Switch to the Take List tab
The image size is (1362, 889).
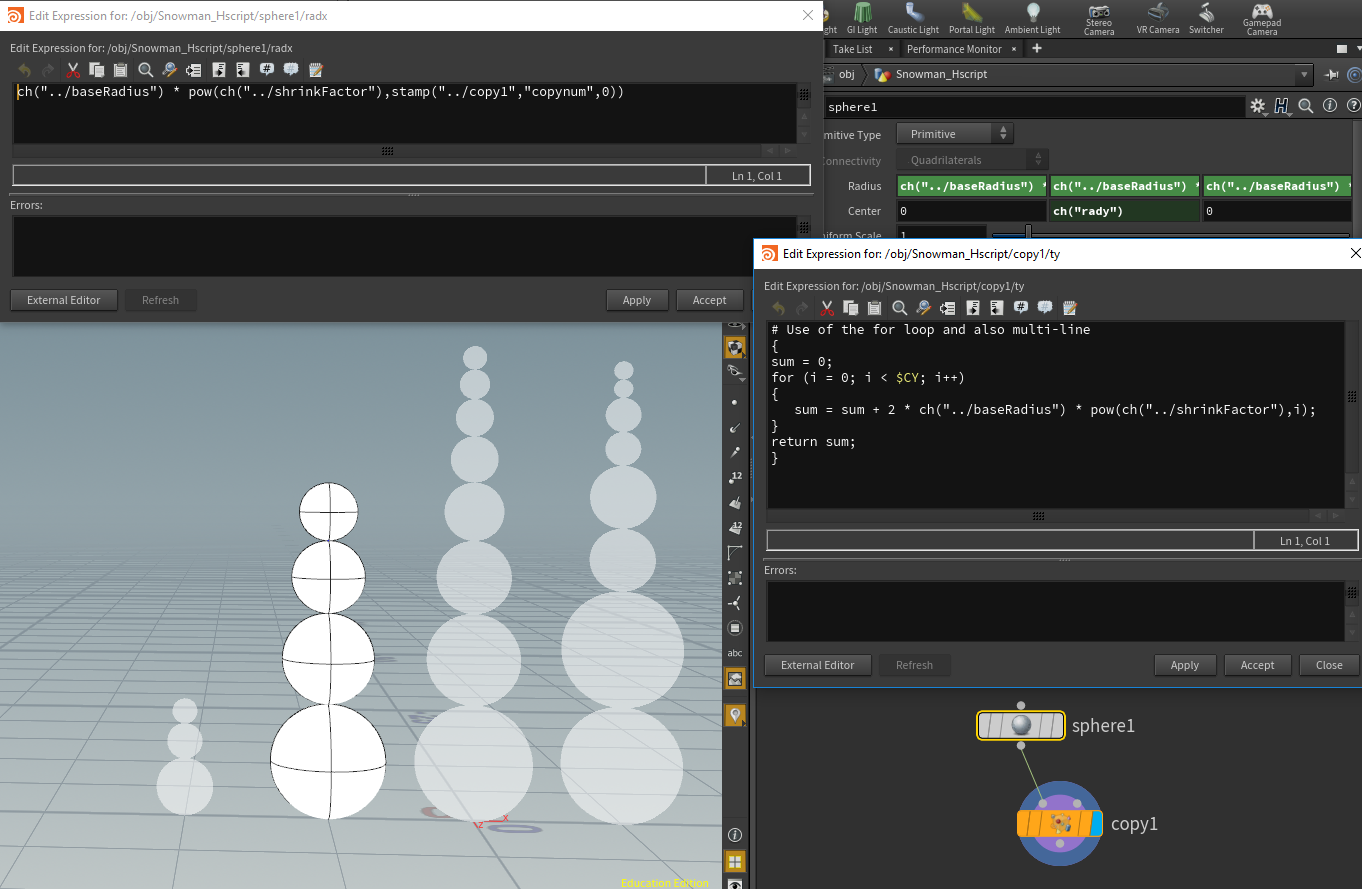852,48
